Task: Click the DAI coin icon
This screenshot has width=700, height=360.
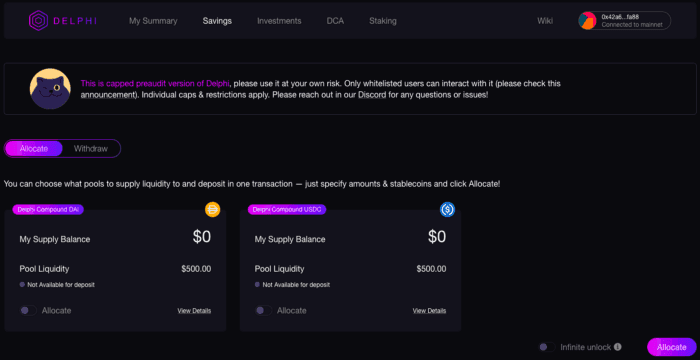Action: pos(212,209)
